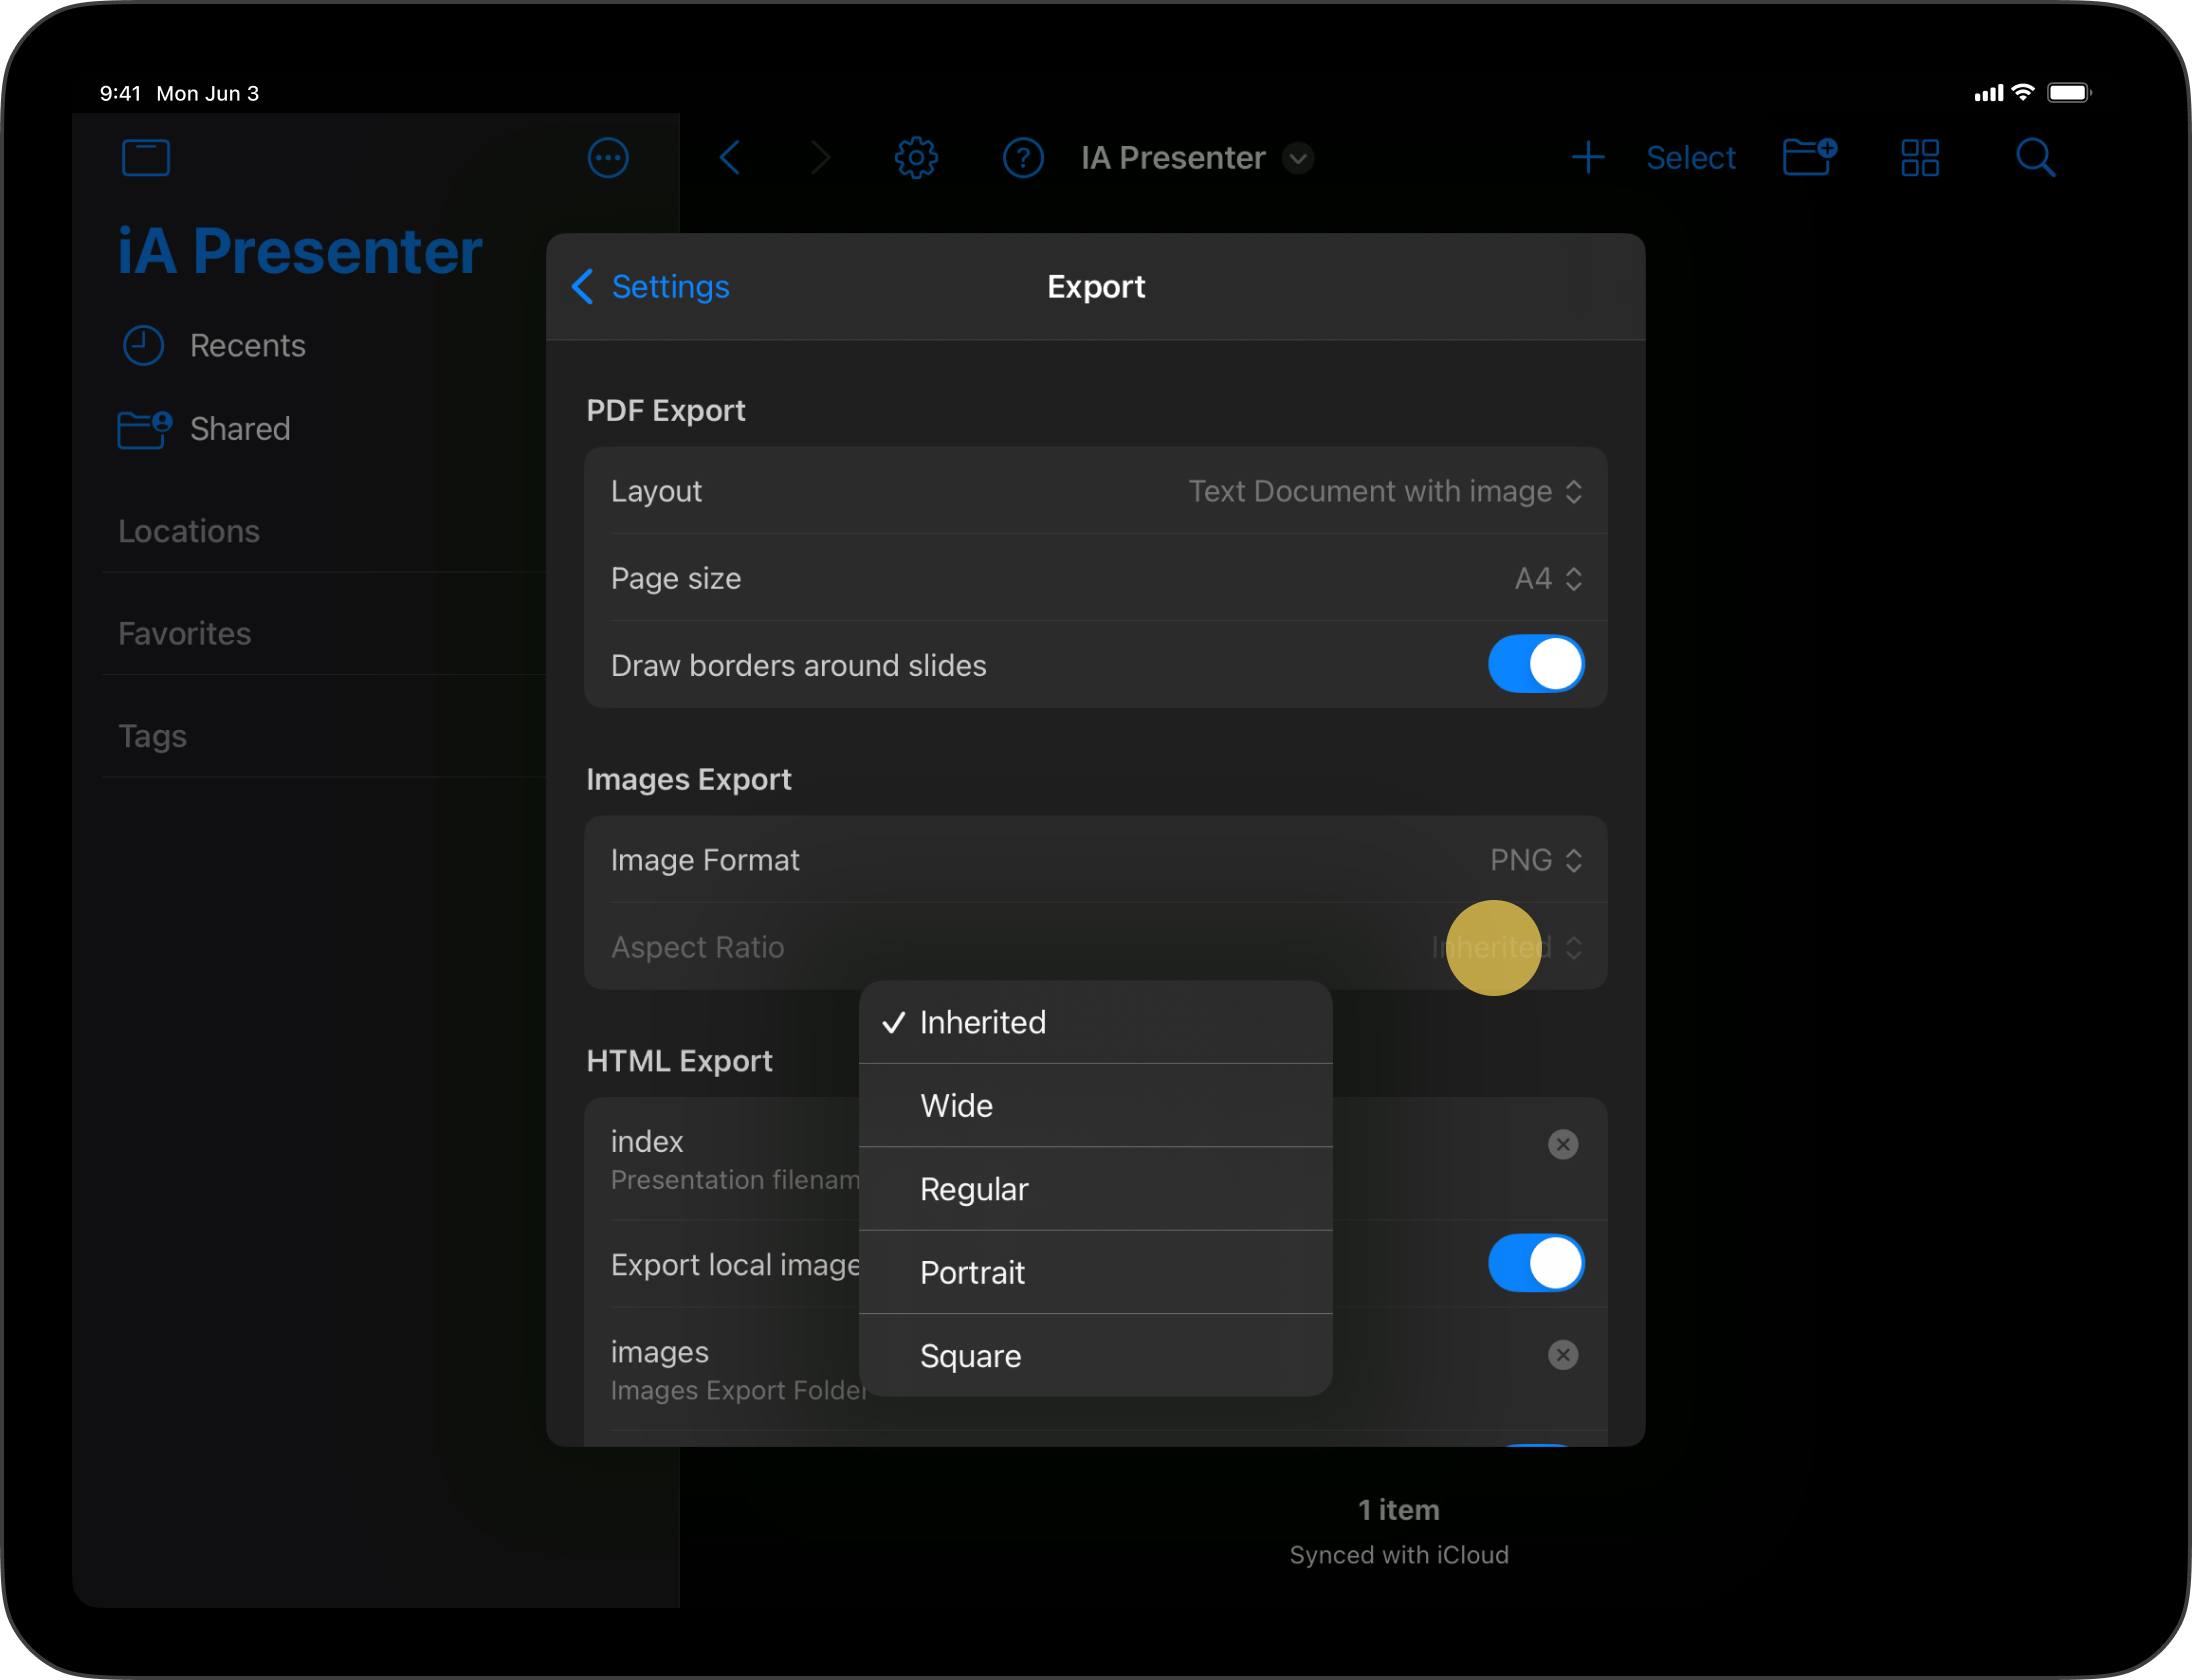Click the PDF Export heading
Viewport: 2192px width, 1680px height.
(666, 410)
